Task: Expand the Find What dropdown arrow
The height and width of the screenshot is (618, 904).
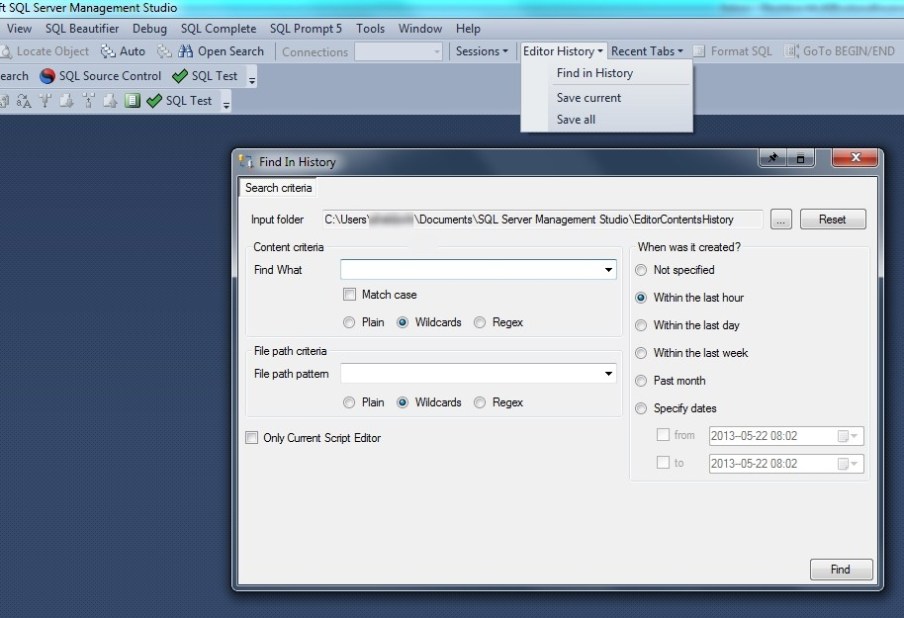Action: tap(608, 270)
